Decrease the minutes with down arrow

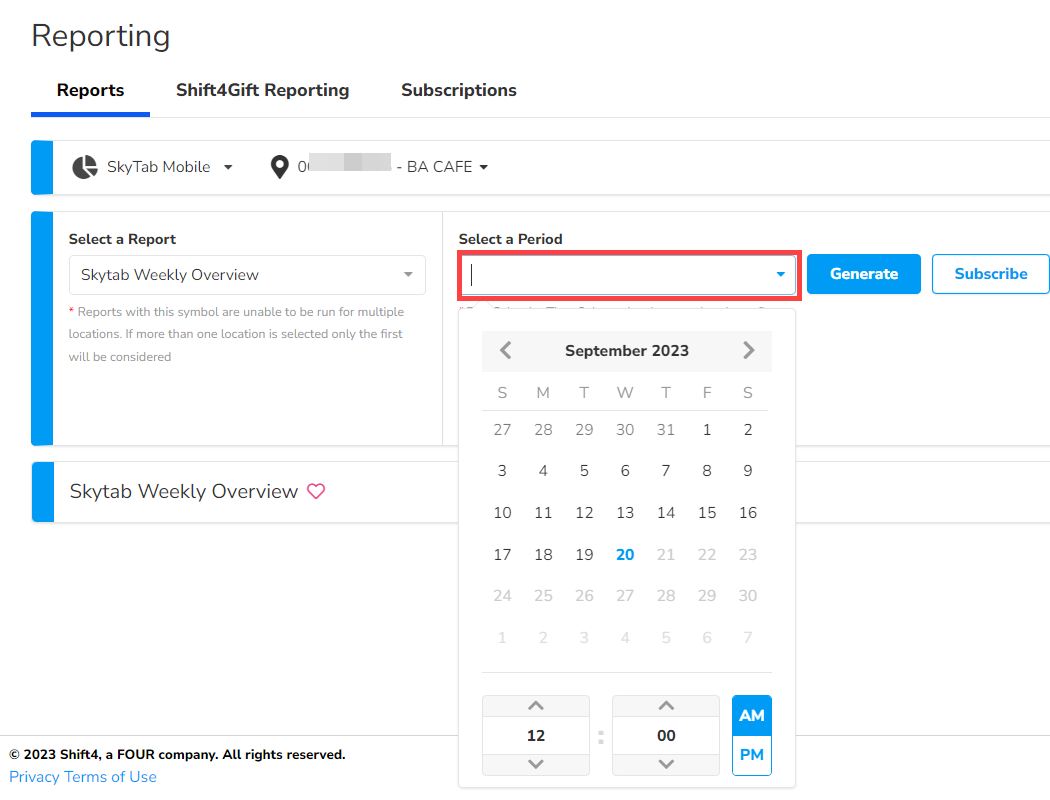coord(666,764)
